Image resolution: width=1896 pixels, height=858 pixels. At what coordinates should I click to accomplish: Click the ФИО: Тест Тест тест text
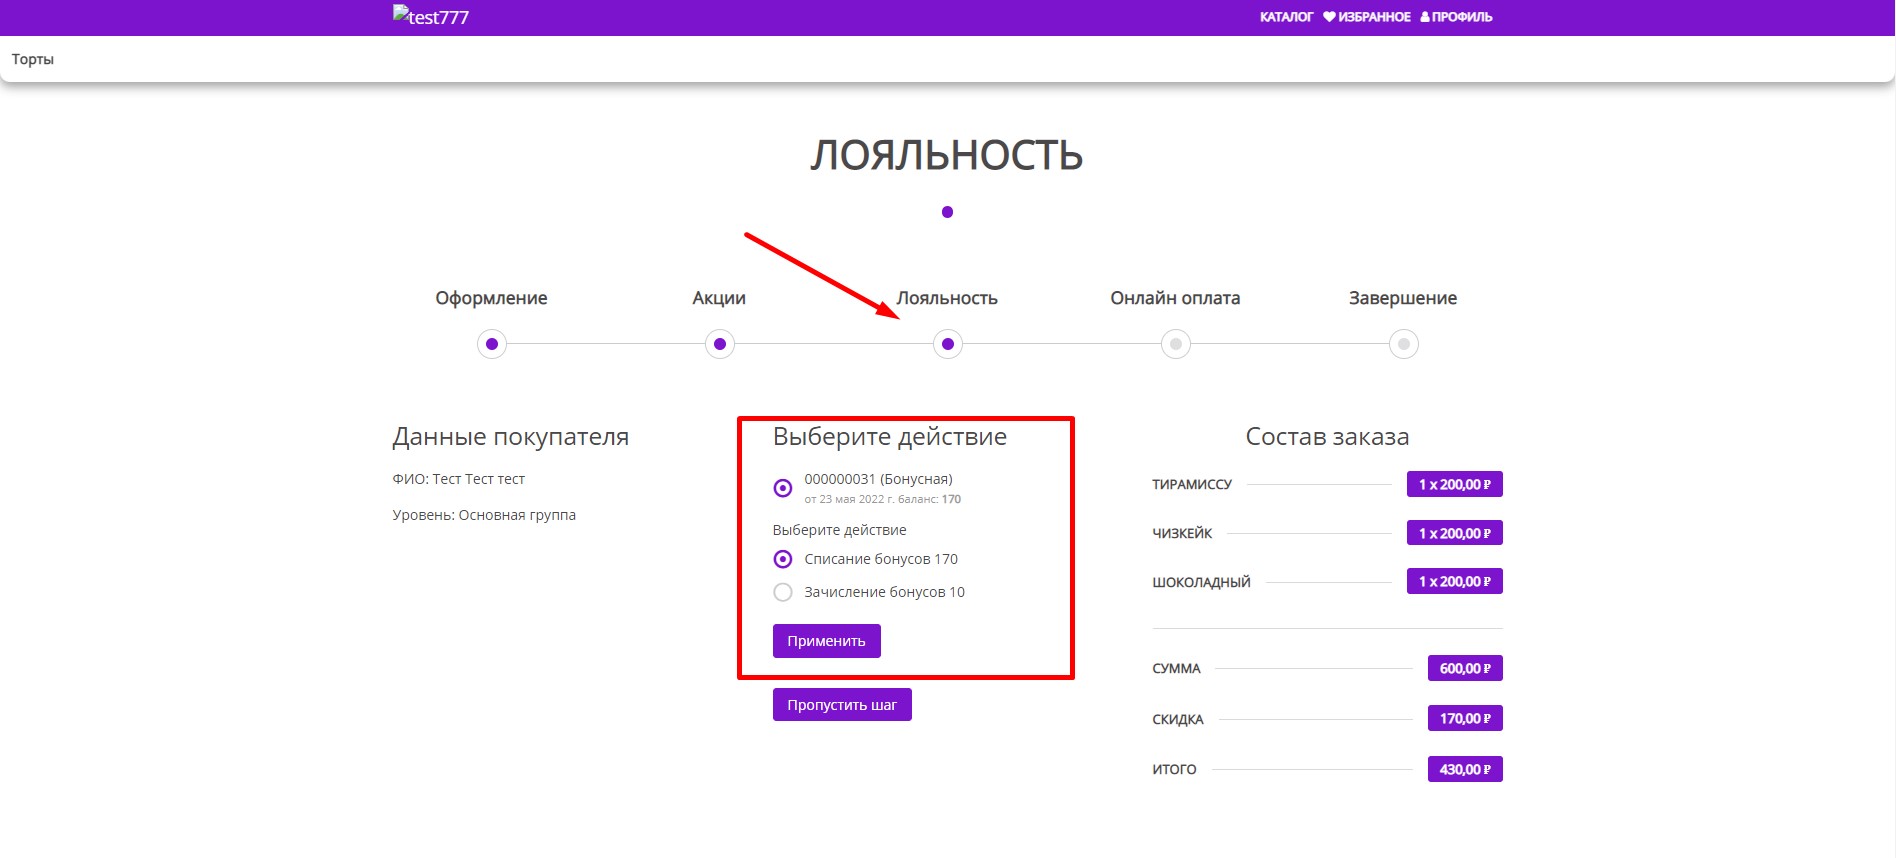(459, 479)
